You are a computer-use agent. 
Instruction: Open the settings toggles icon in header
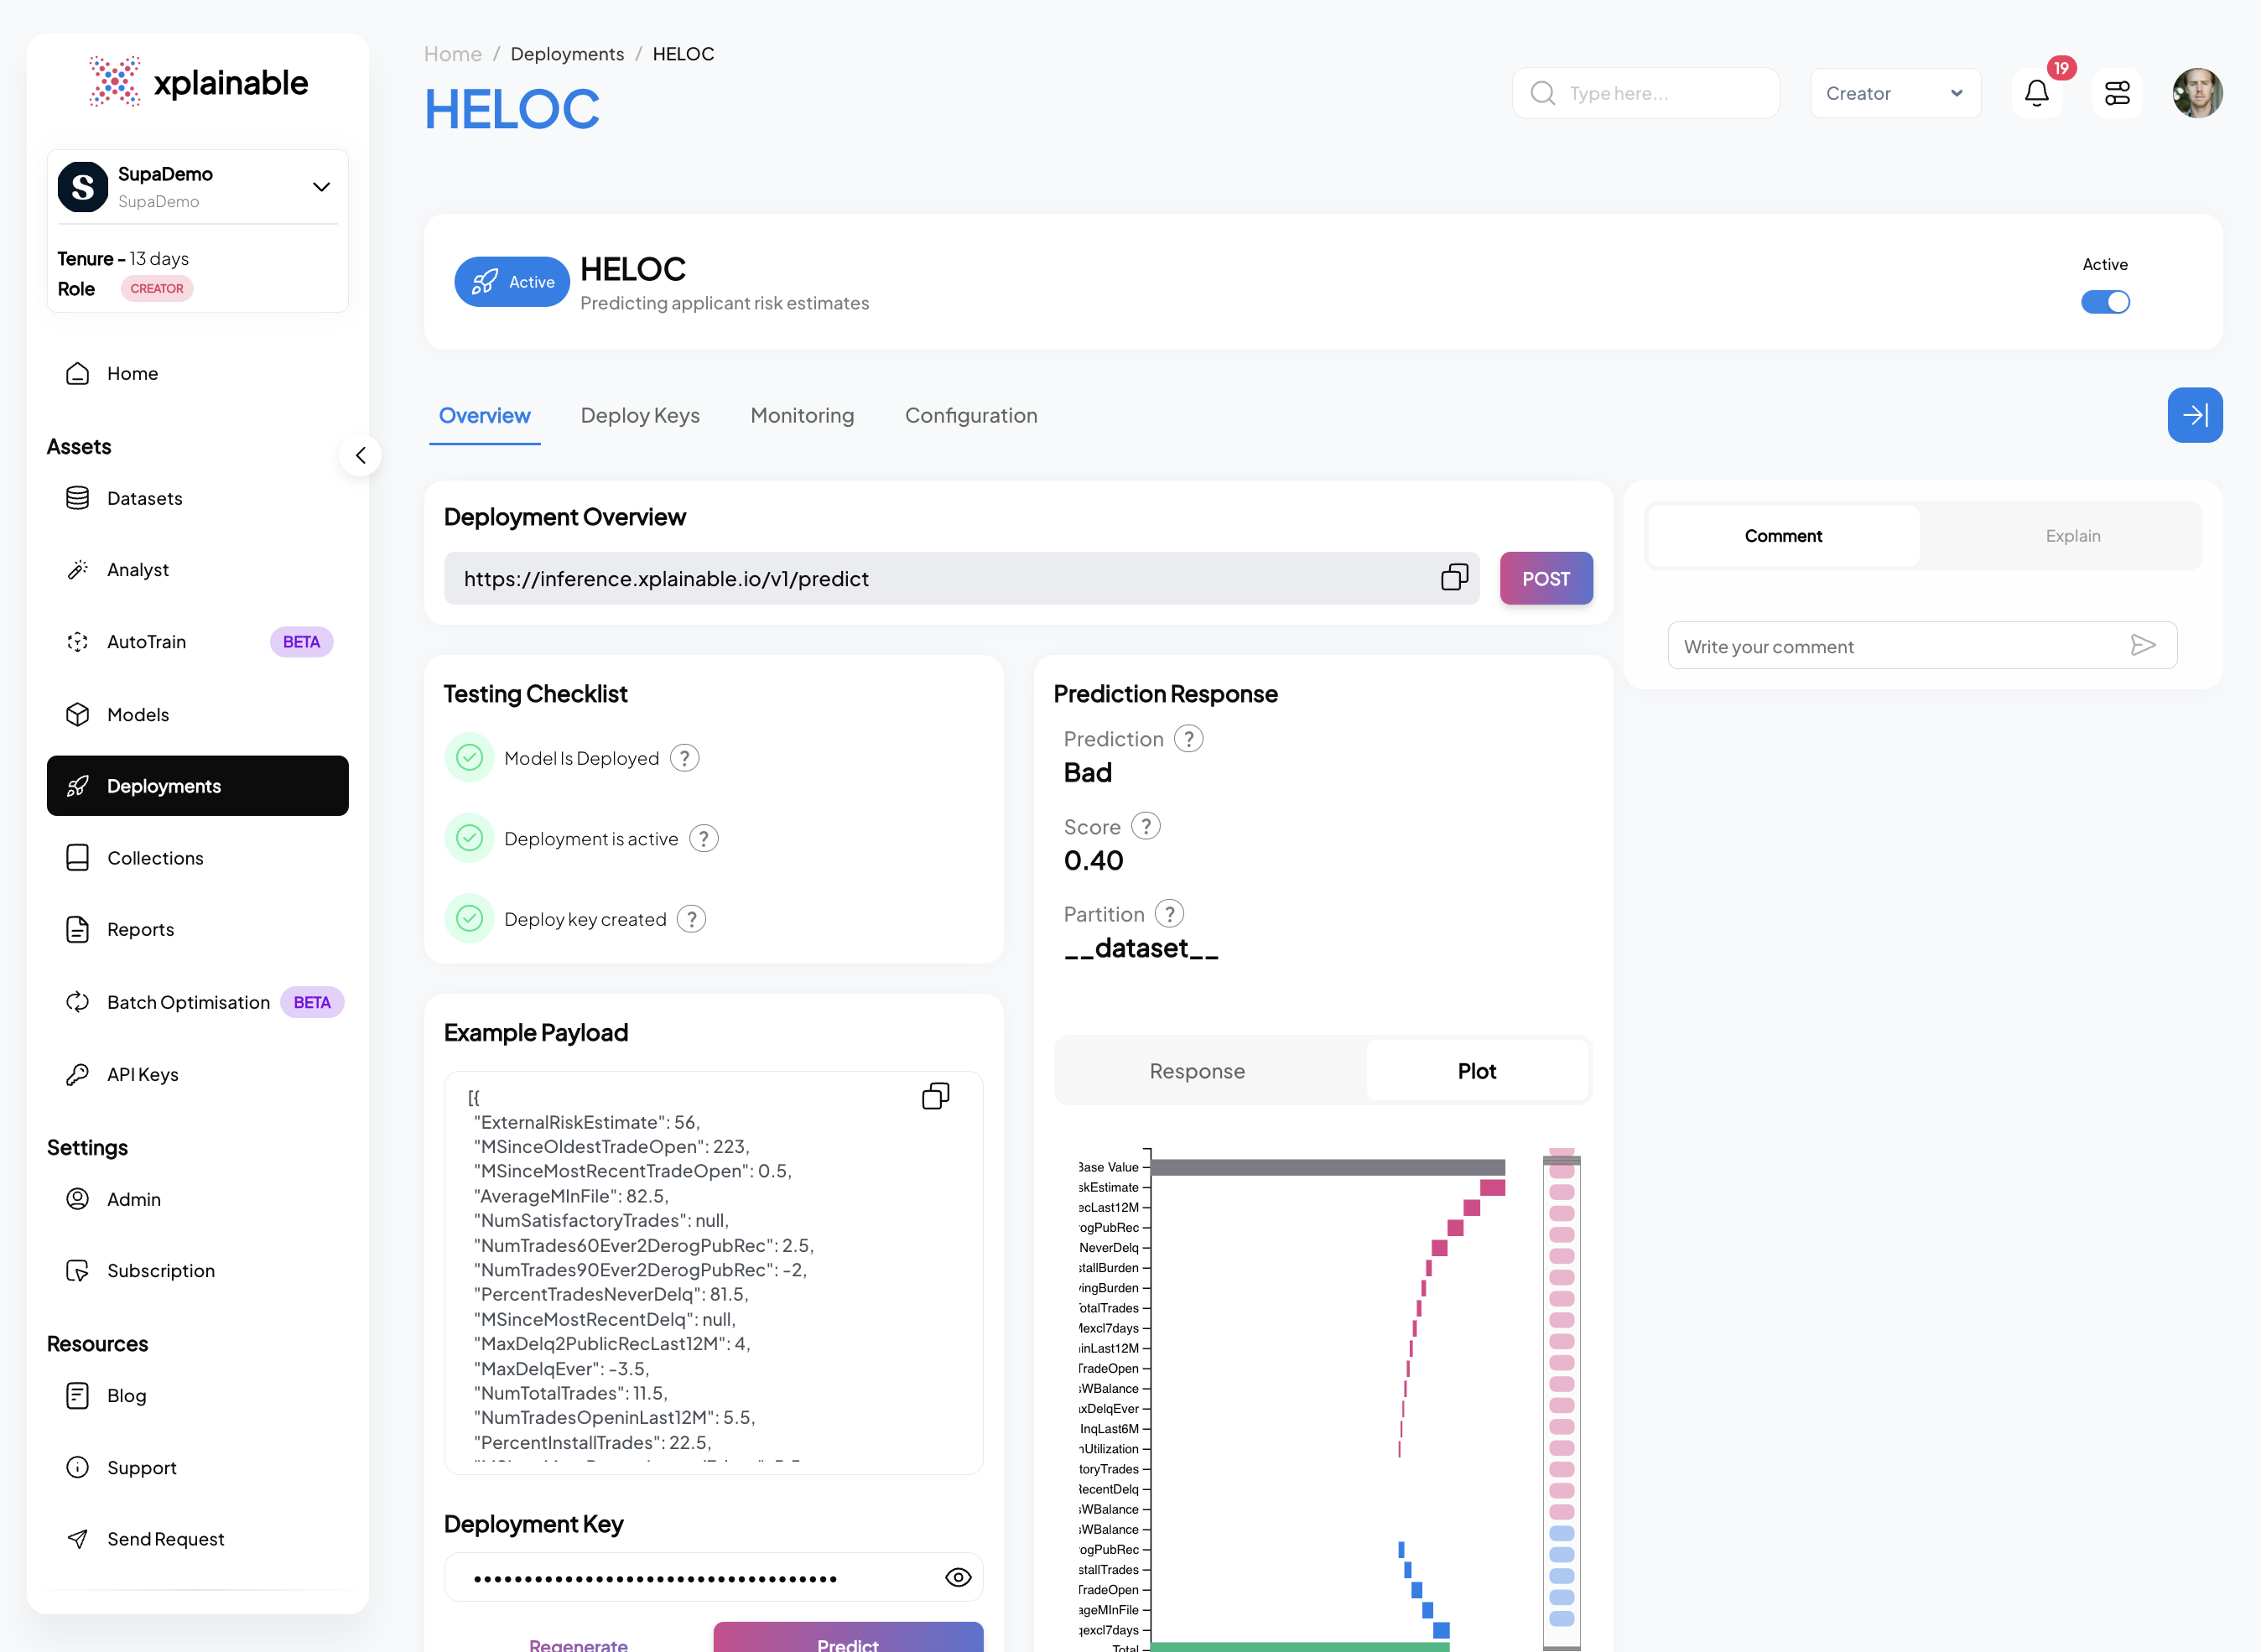[2117, 93]
